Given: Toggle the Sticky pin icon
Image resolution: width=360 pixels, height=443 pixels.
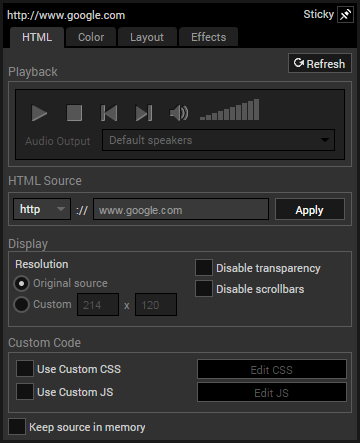Looking at the screenshot, I should click(x=345, y=15).
